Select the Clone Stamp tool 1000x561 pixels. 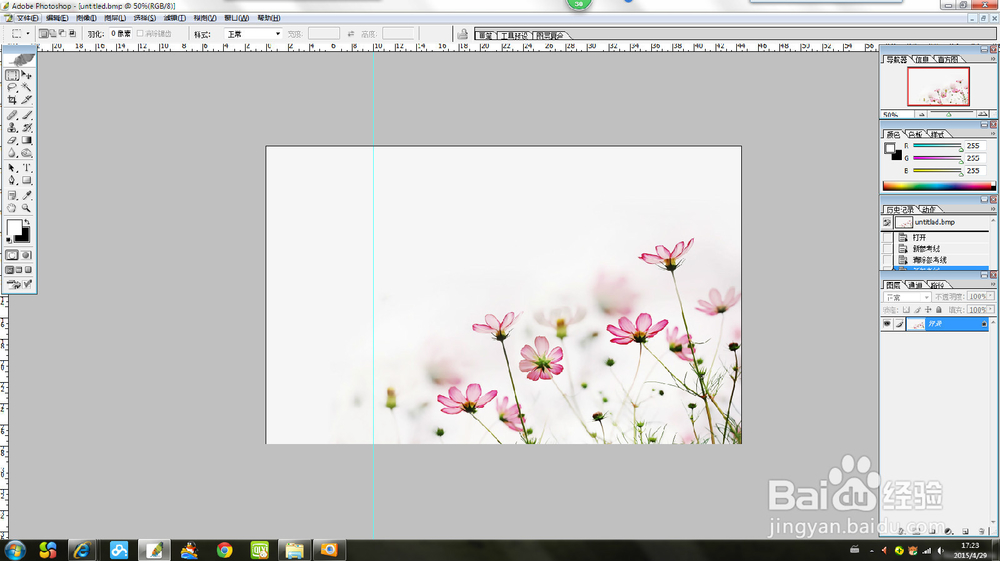tap(12, 128)
